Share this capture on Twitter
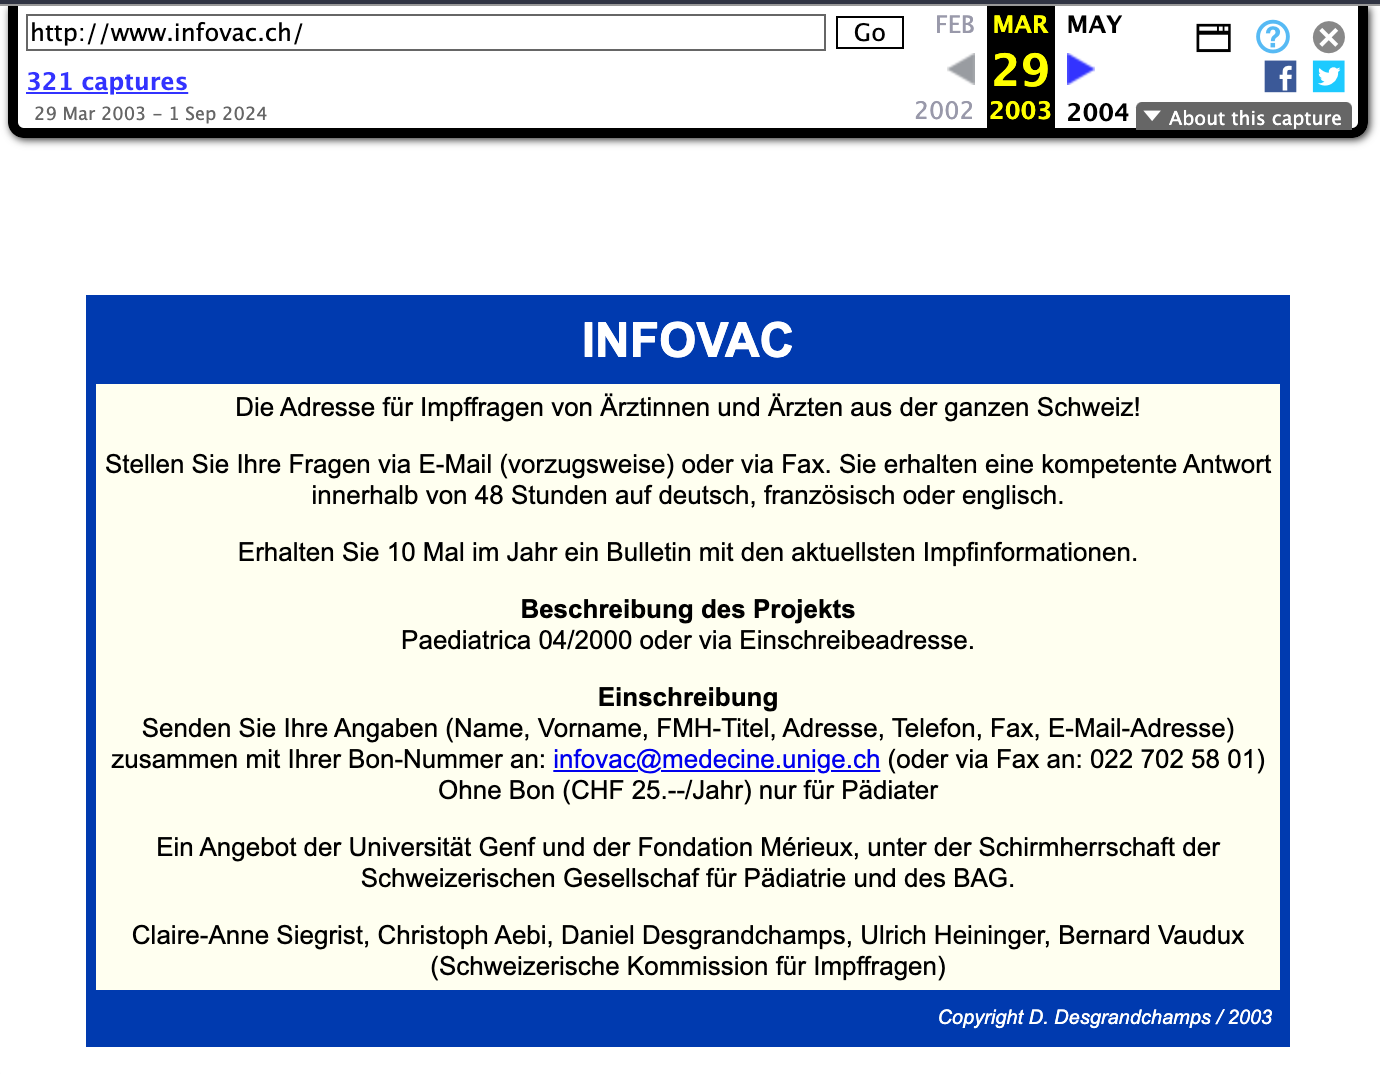 click(x=1328, y=76)
